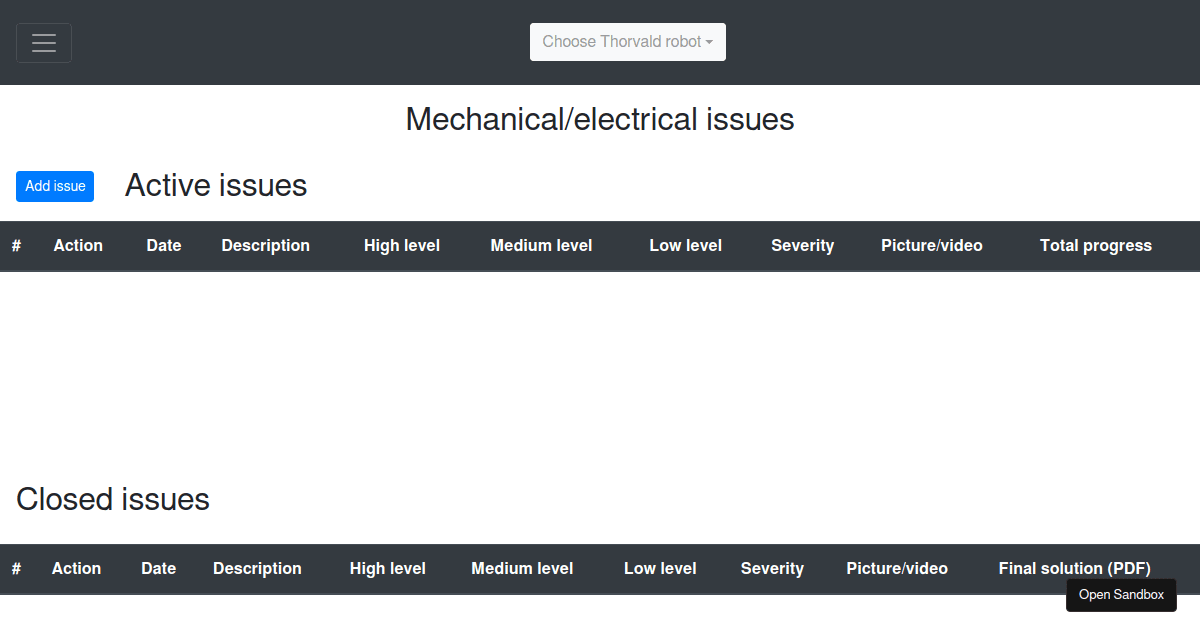Select the Description column in Active issues
This screenshot has height=630, width=1200.
[265, 245]
